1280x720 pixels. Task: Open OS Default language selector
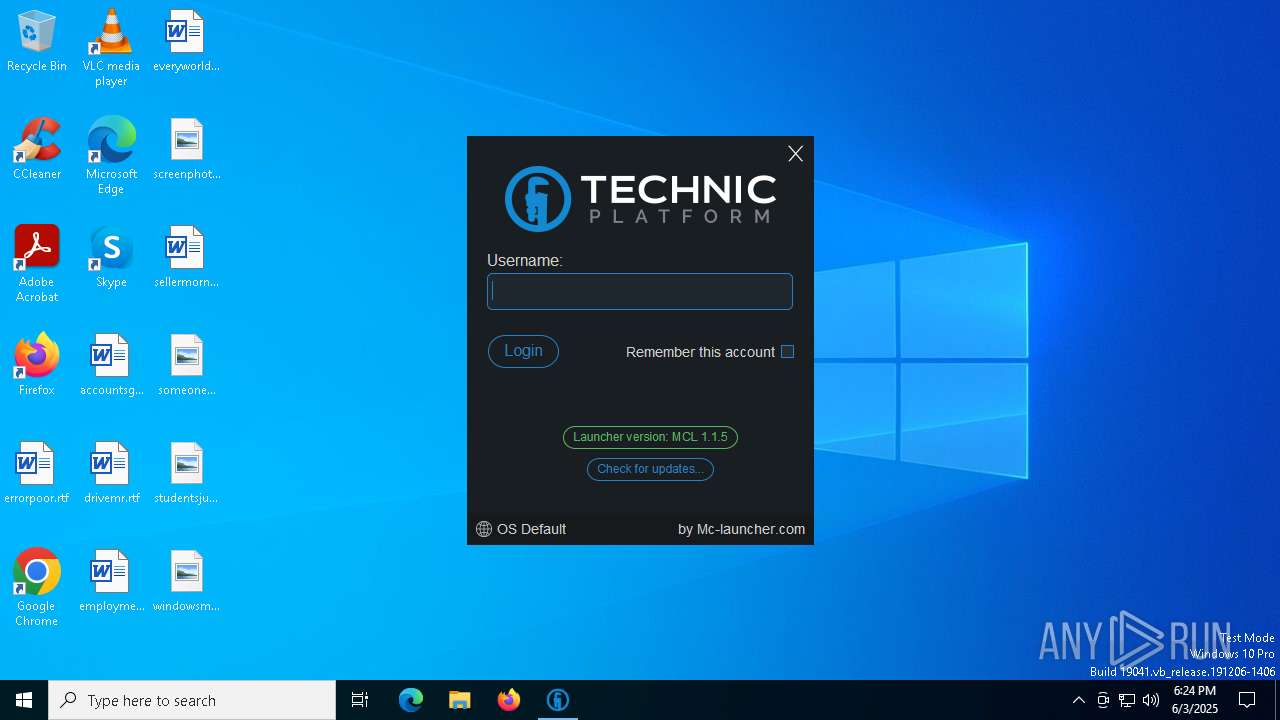click(x=521, y=529)
